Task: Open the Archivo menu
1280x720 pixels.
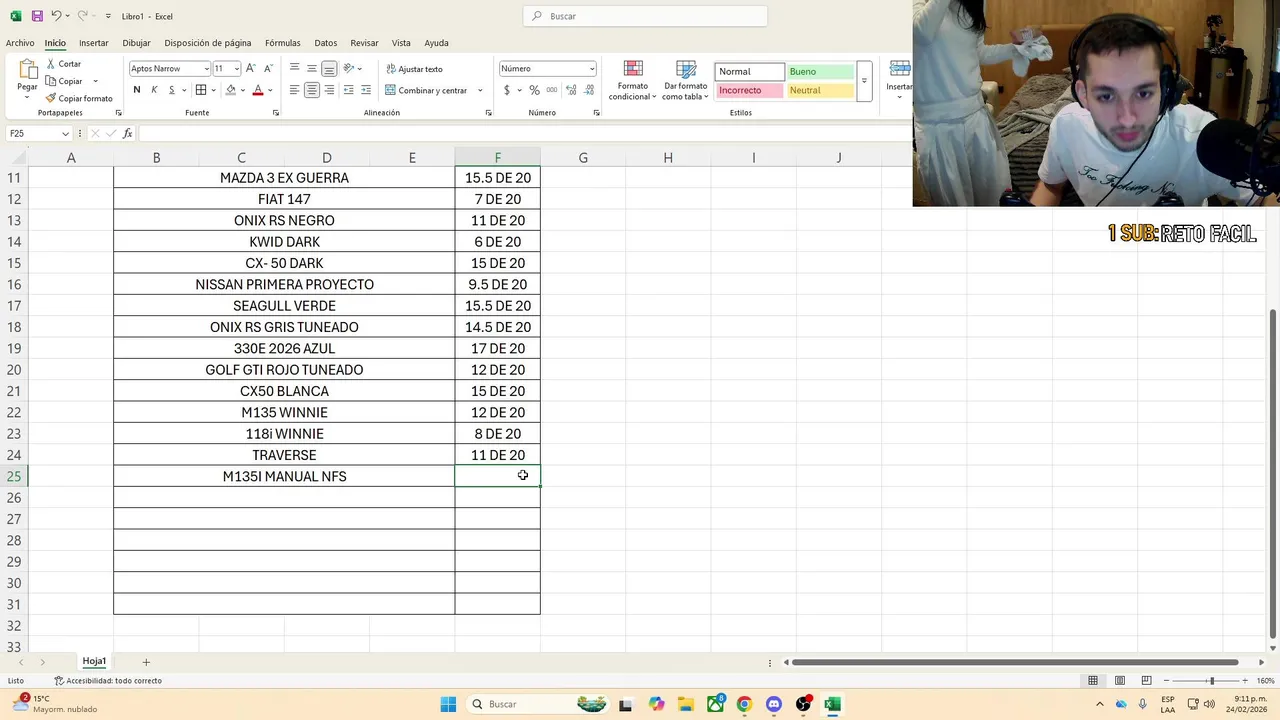Action: pos(20,43)
